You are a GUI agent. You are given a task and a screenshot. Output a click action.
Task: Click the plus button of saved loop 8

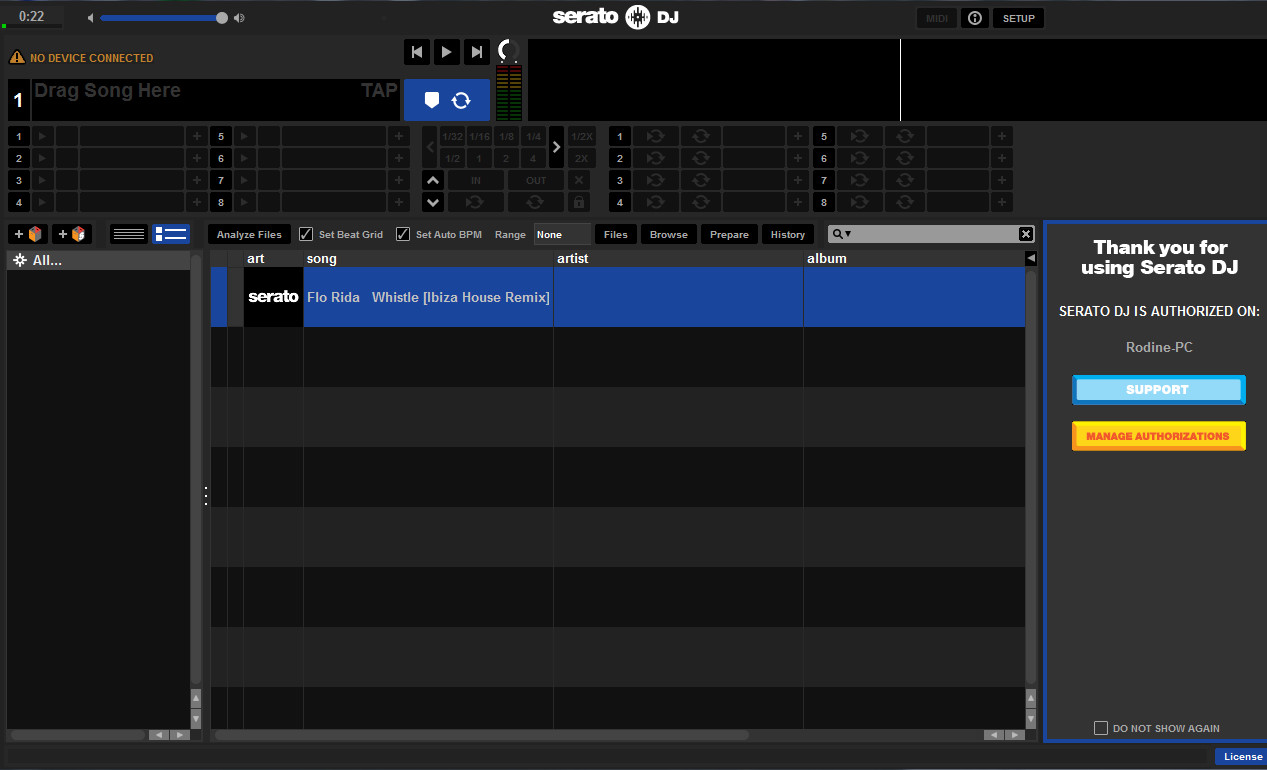pos(1002,202)
